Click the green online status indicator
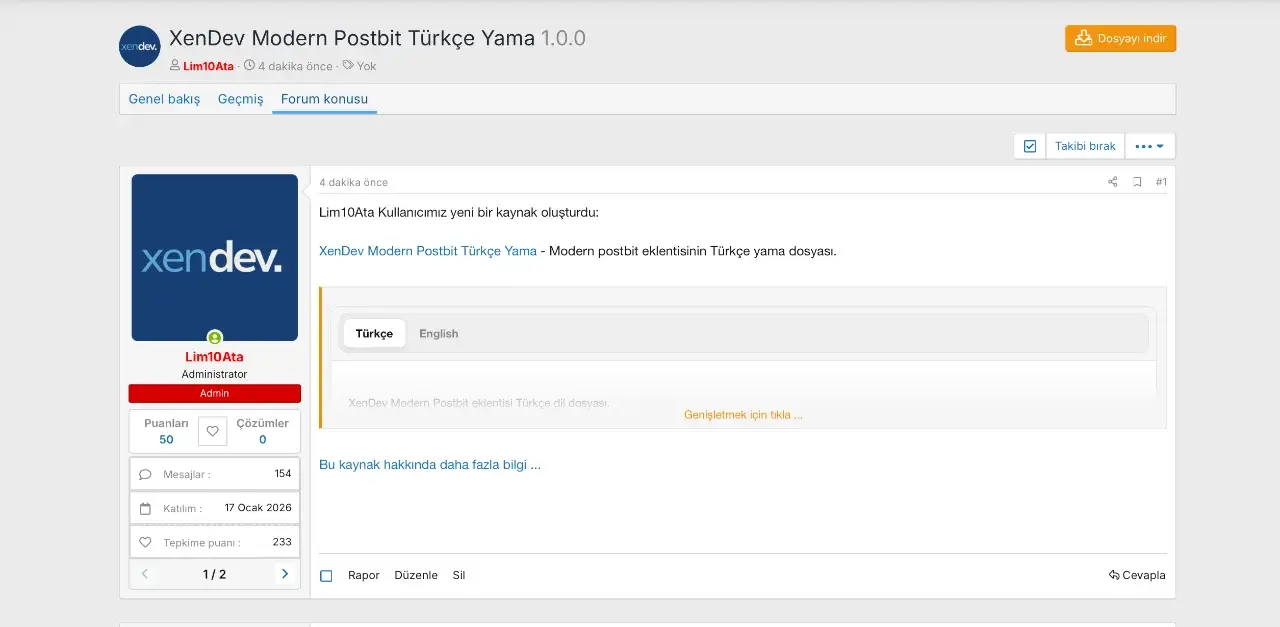 [215, 338]
